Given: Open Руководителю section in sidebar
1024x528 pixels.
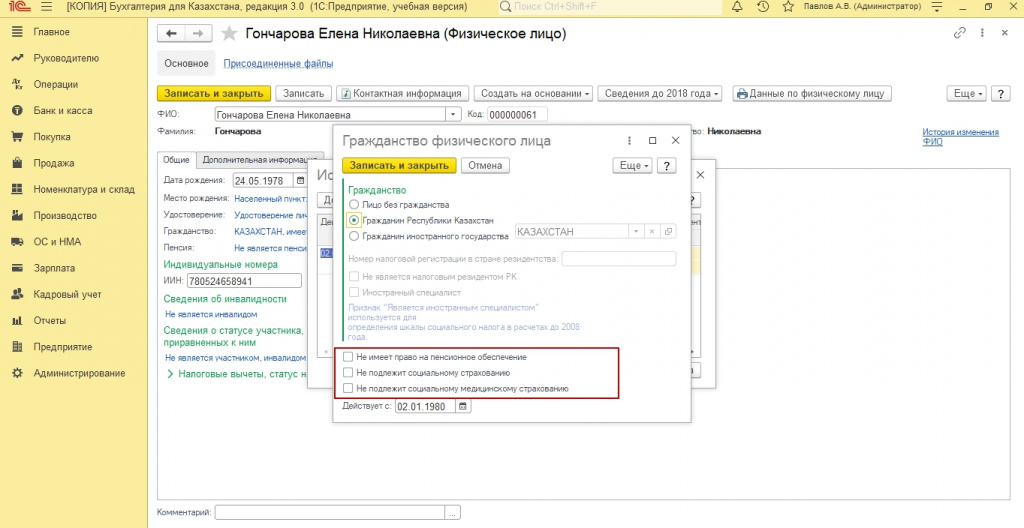Looking at the screenshot, I should coord(66,58).
